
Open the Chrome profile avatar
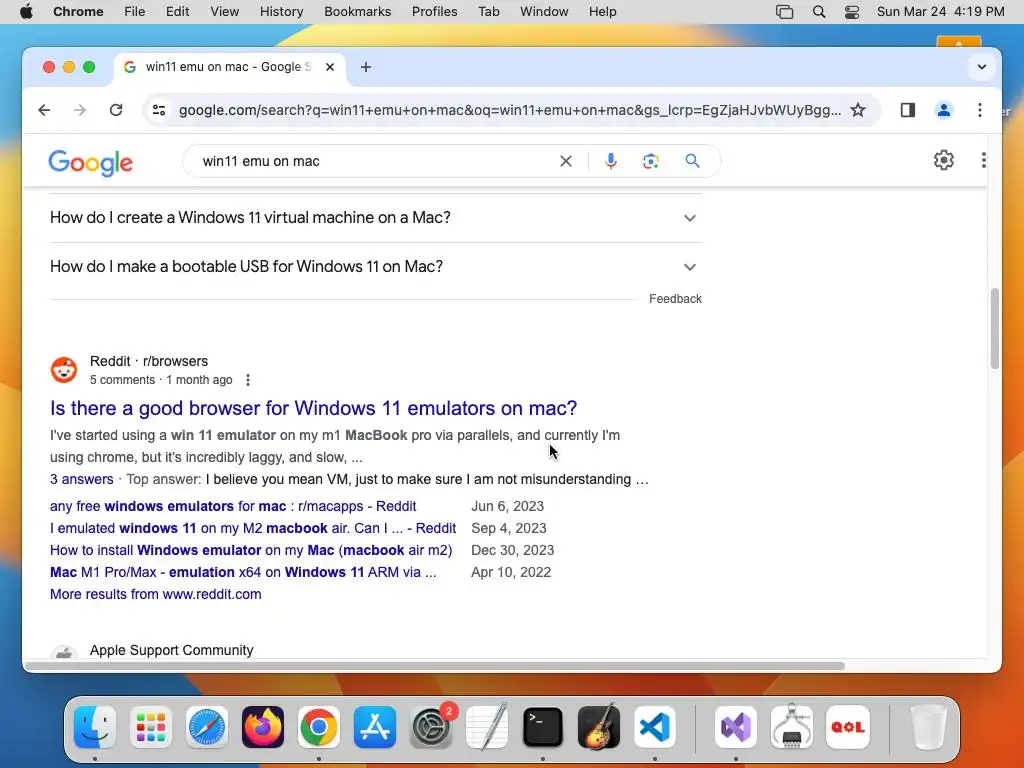click(944, 110)
